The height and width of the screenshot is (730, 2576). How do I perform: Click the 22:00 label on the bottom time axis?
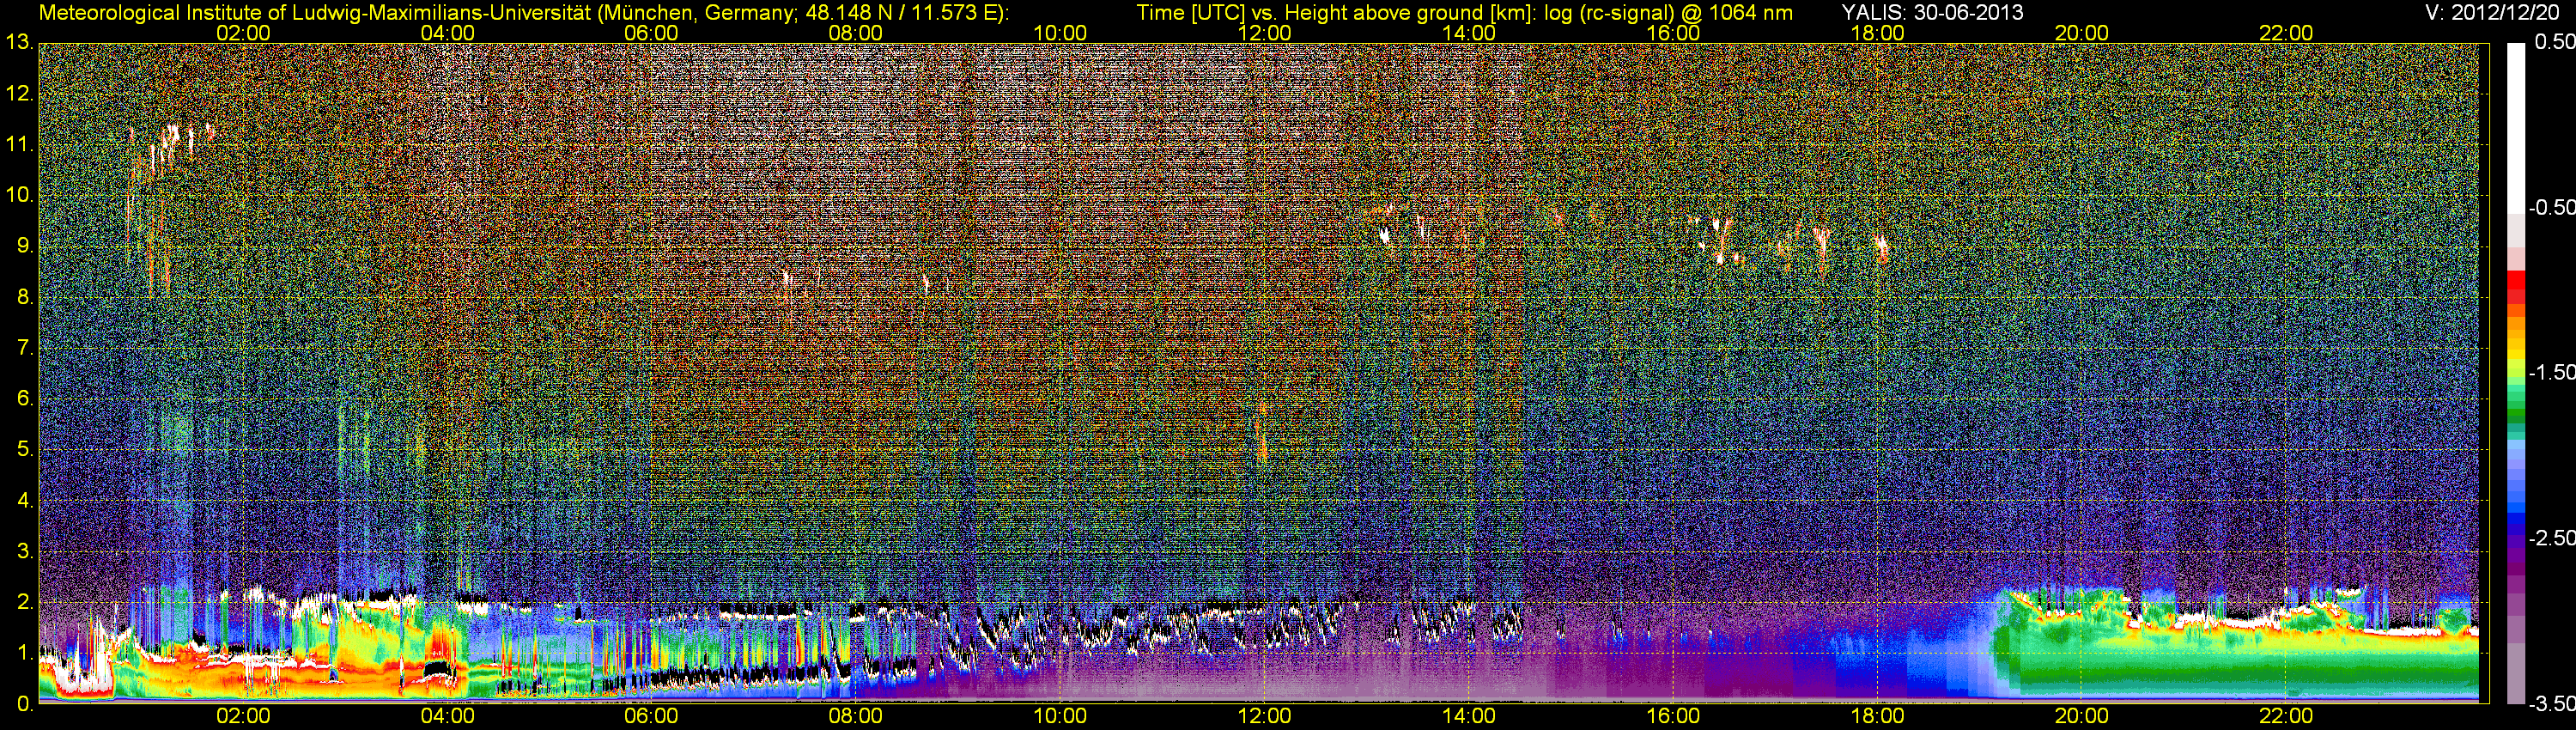(x=2286, y=716)
